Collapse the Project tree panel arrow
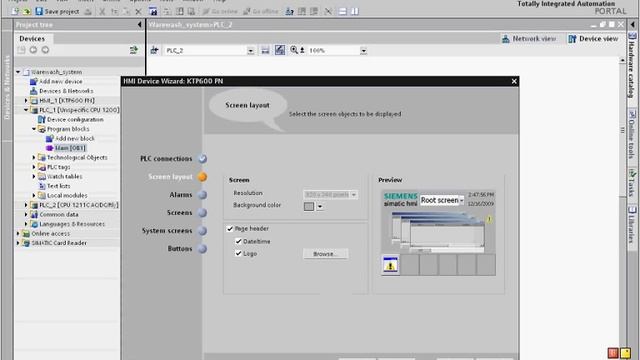The height and width of the screenshot is (360, 640). pos(140,24)
